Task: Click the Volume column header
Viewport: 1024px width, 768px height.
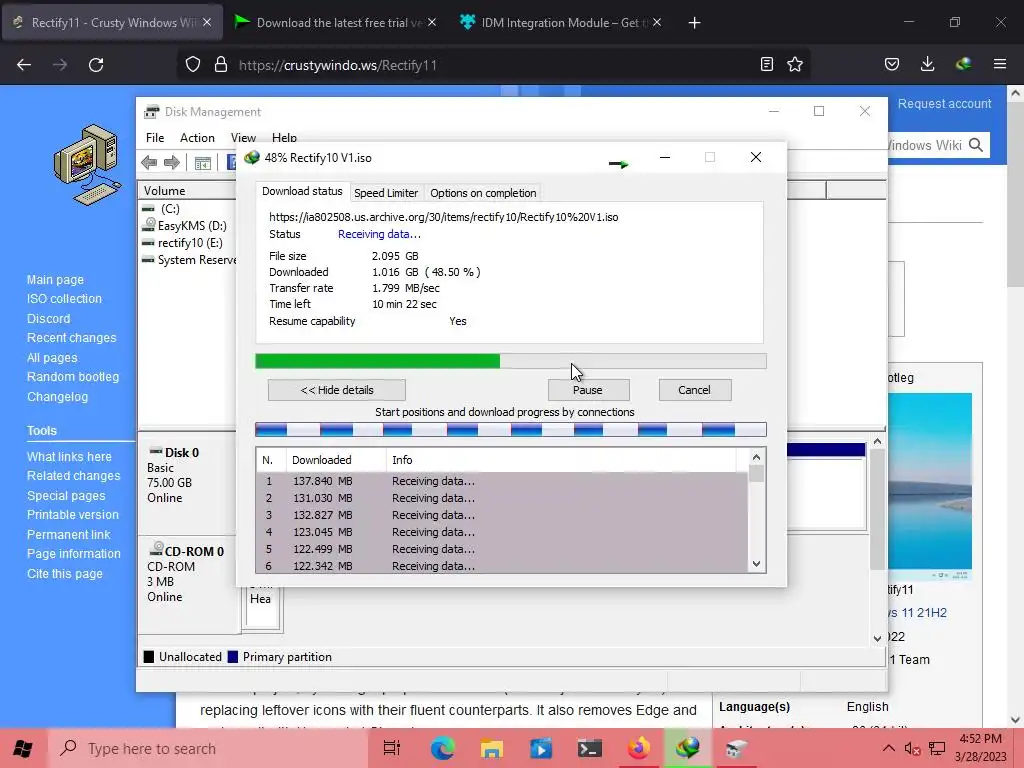Action: point(187,191)
